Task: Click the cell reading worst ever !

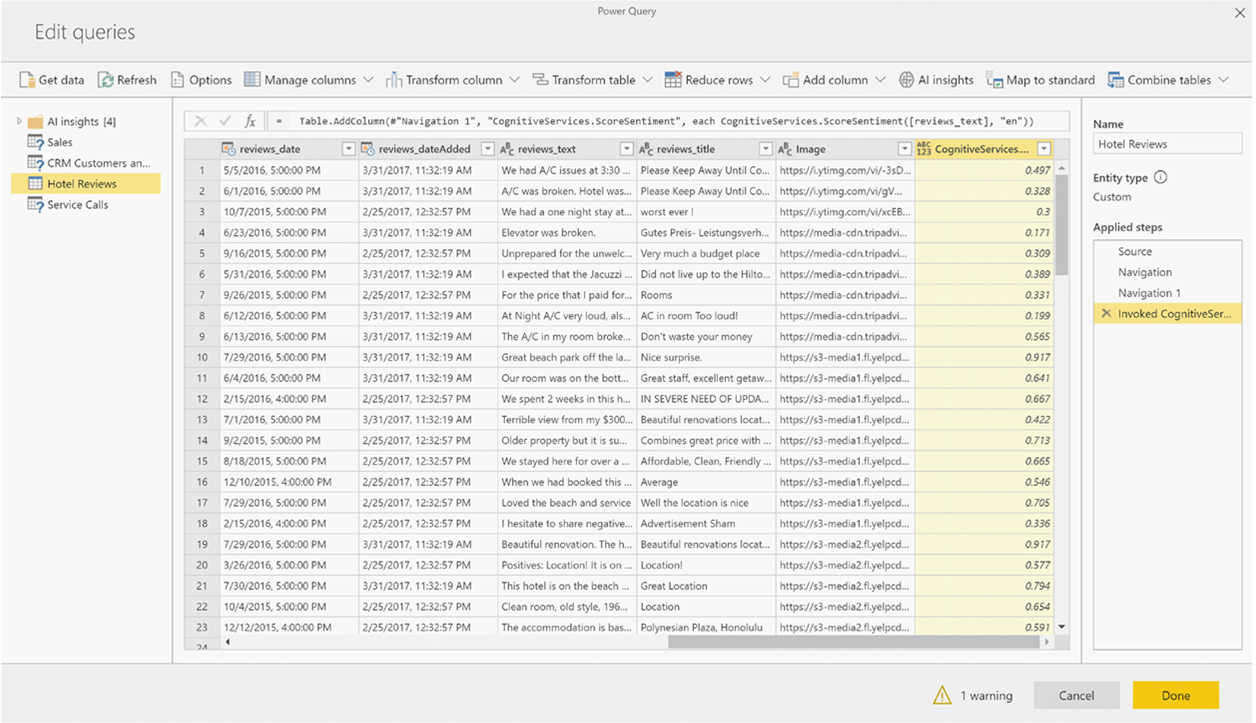Action: click(706, 212)
